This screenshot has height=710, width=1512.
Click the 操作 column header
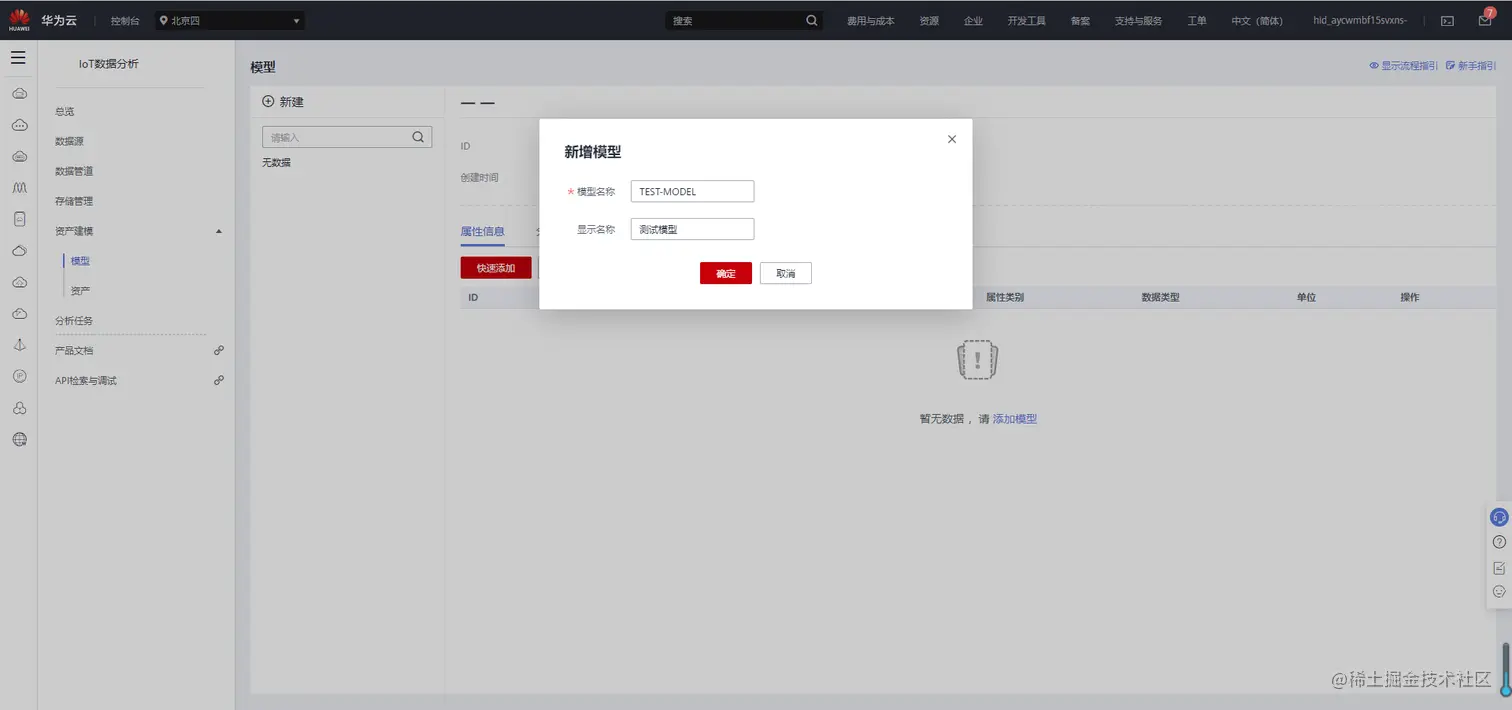coord(1410,297)
